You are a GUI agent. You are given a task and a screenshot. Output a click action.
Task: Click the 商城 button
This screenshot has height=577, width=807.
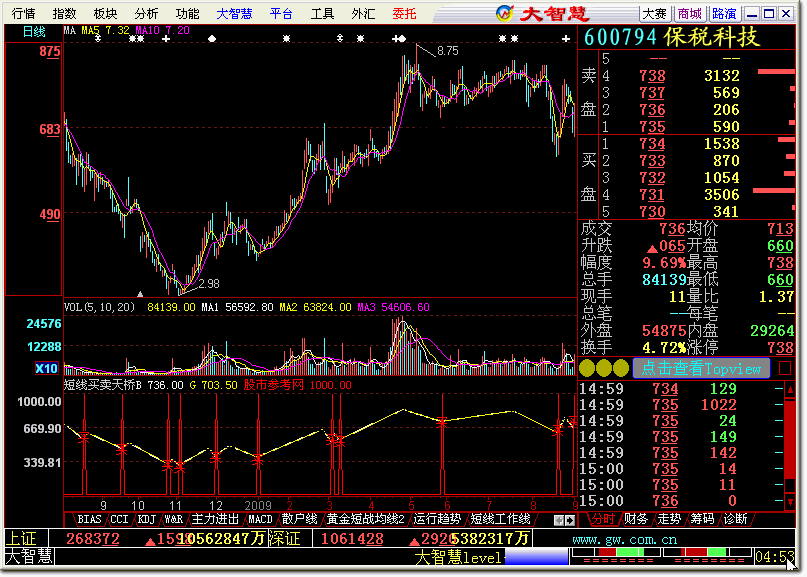pos(690,14)
